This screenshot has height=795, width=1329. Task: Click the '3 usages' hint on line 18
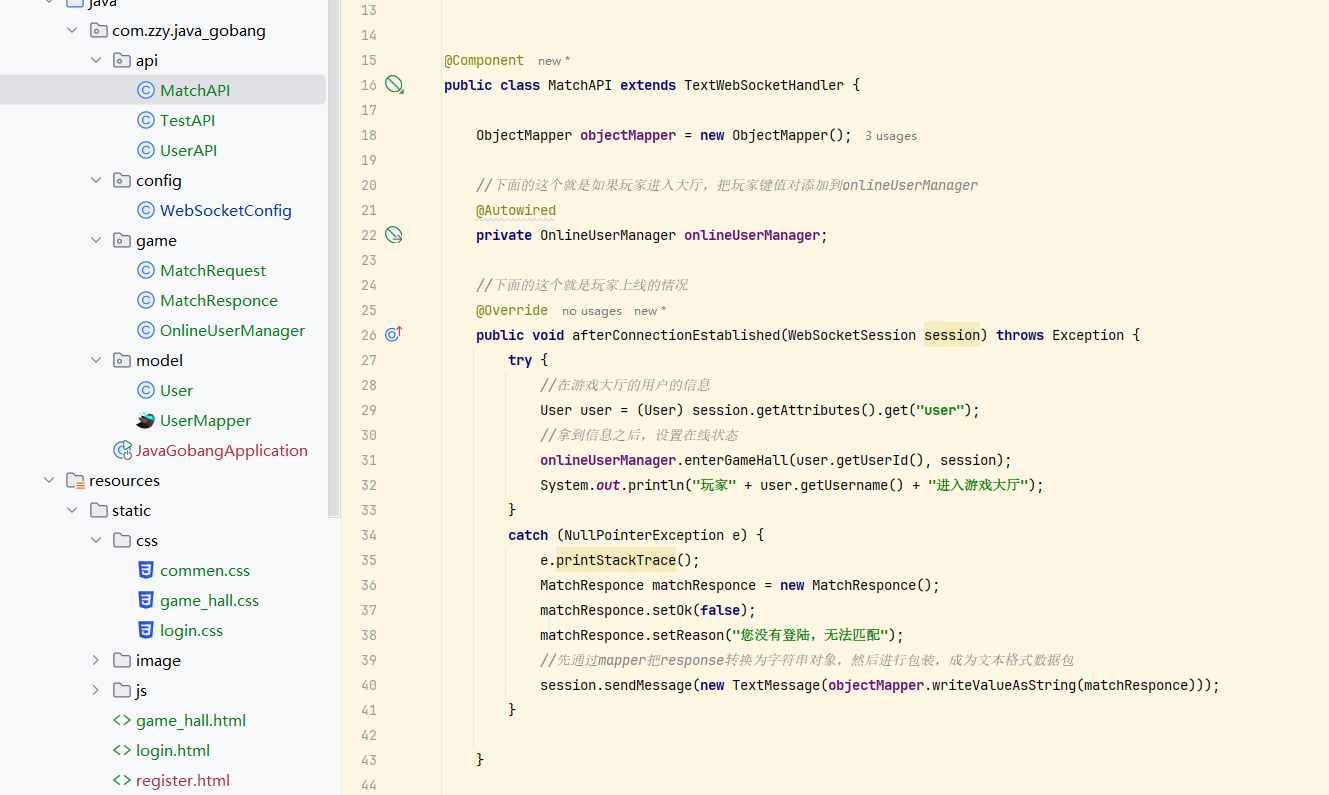click(891, 136)
